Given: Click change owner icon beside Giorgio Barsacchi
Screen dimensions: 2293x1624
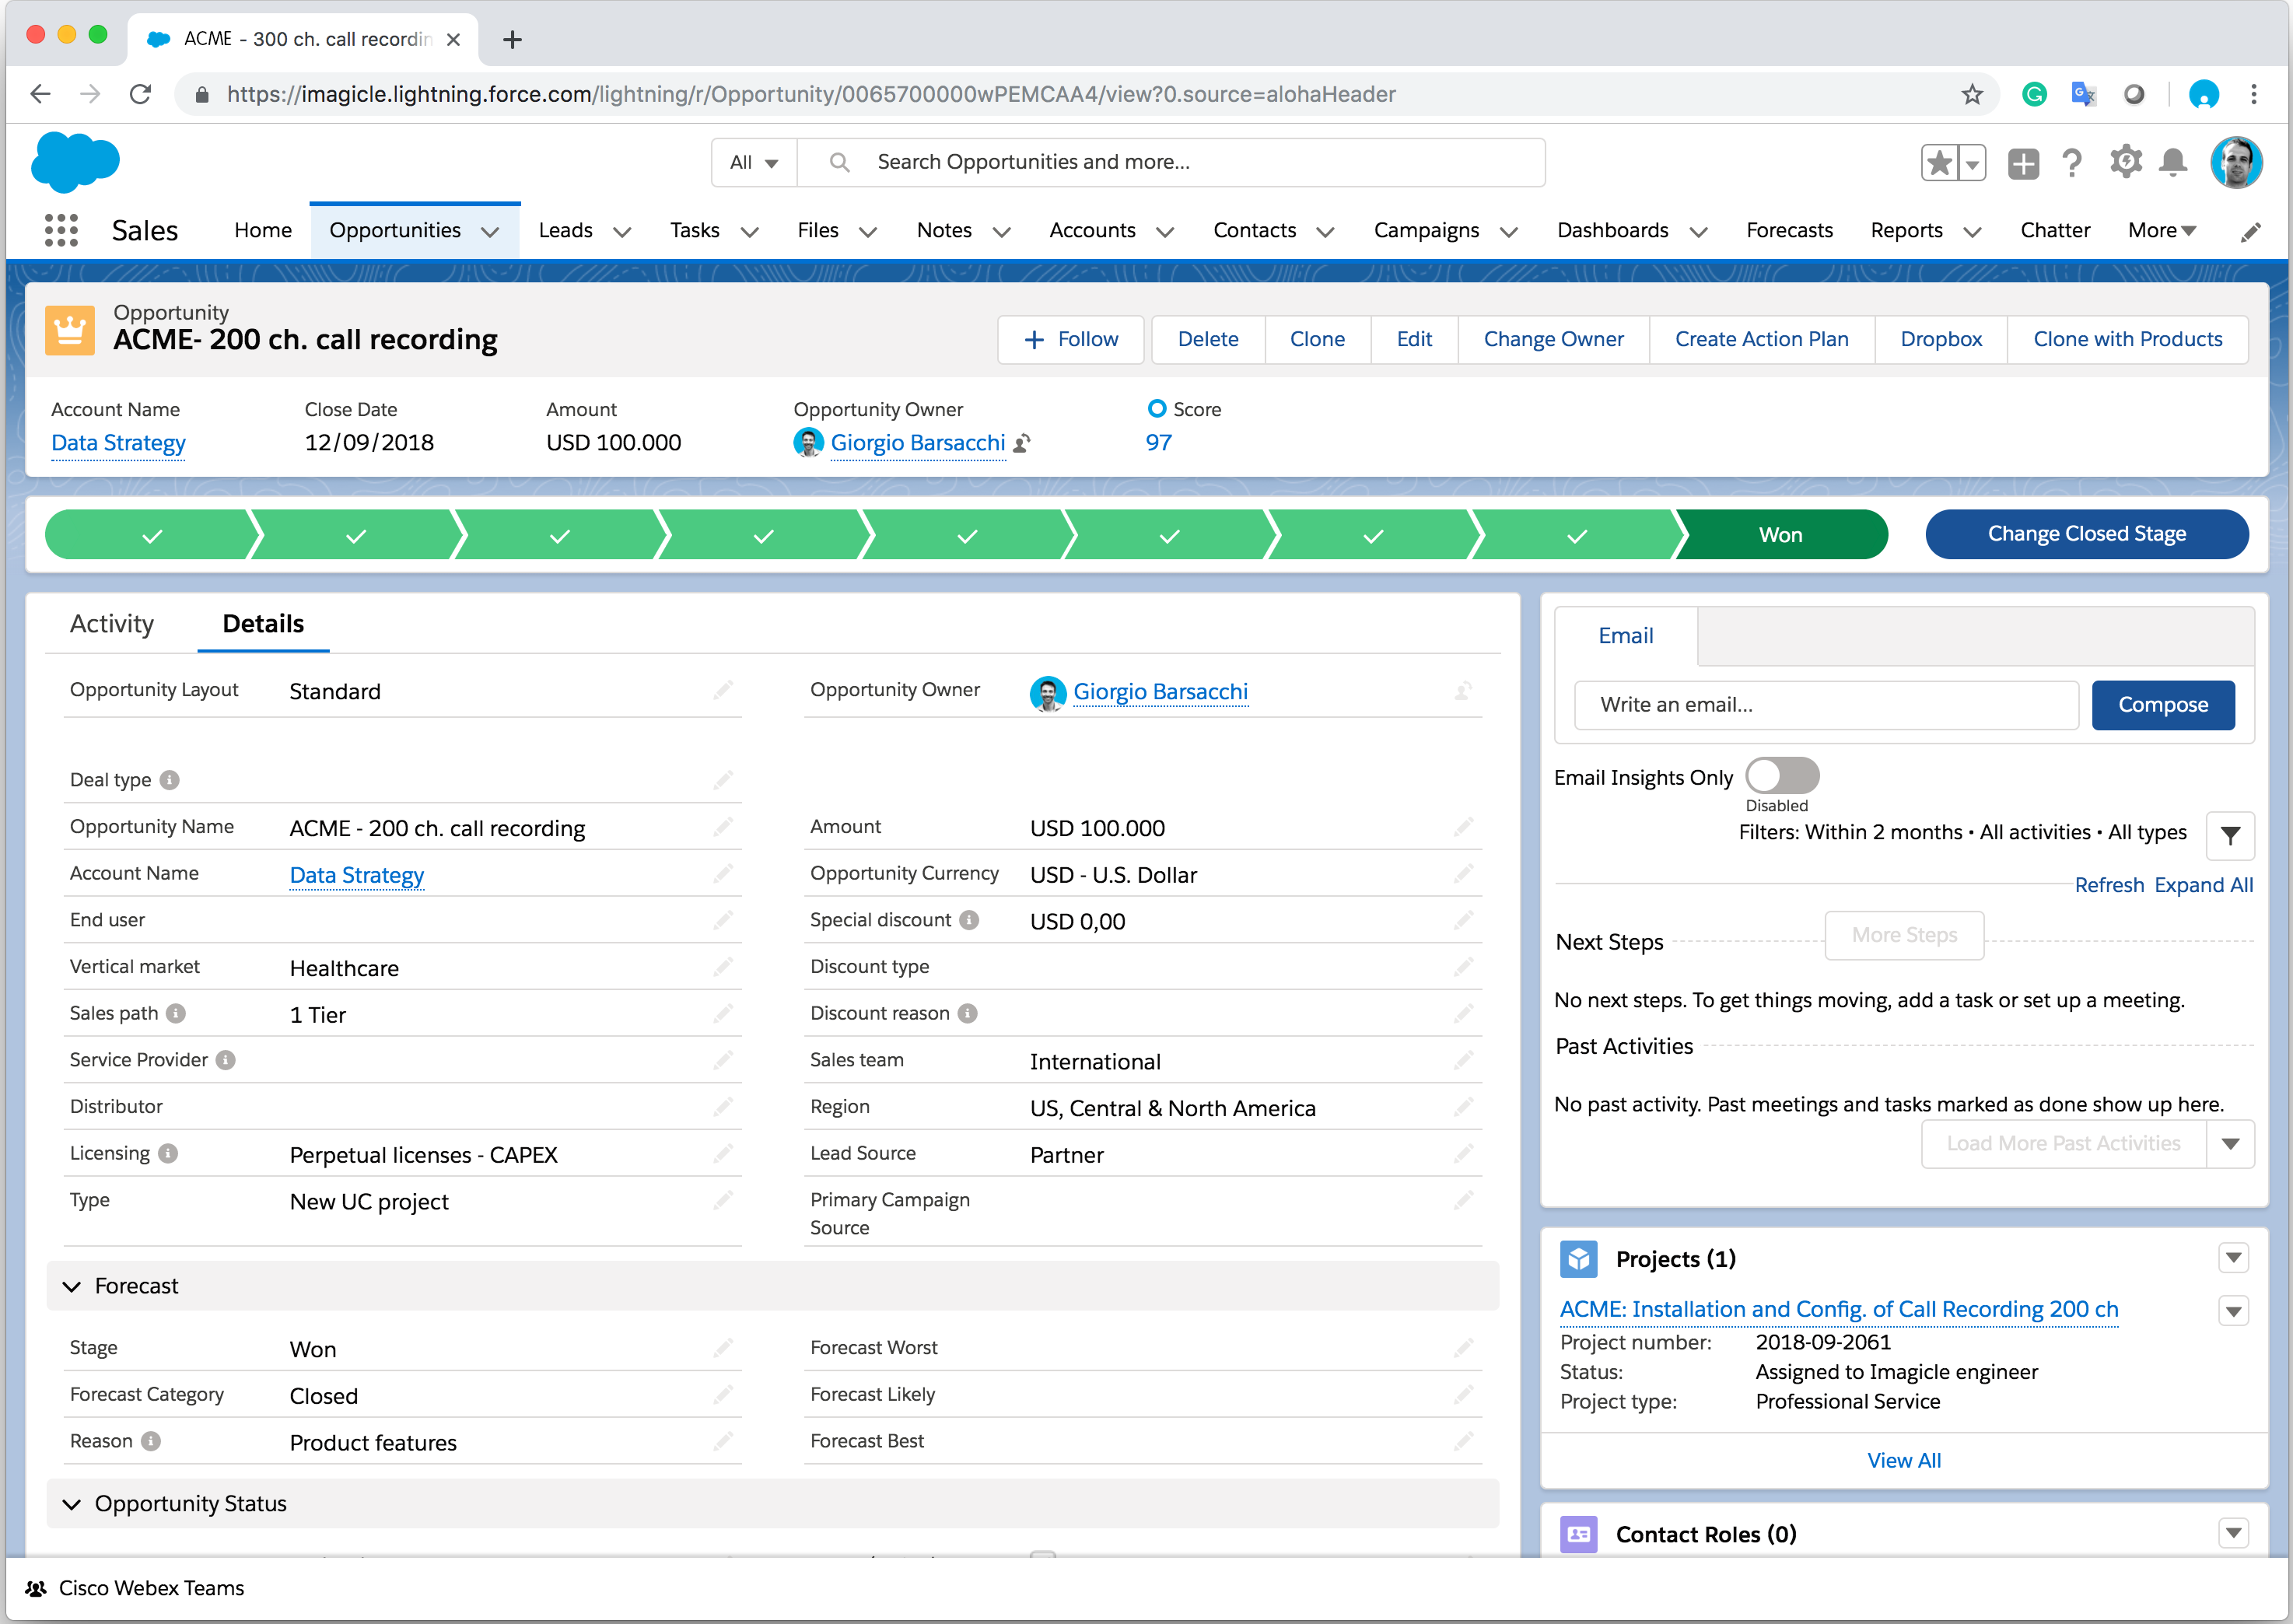Looking at the screenshot, I should (1021, 443).
